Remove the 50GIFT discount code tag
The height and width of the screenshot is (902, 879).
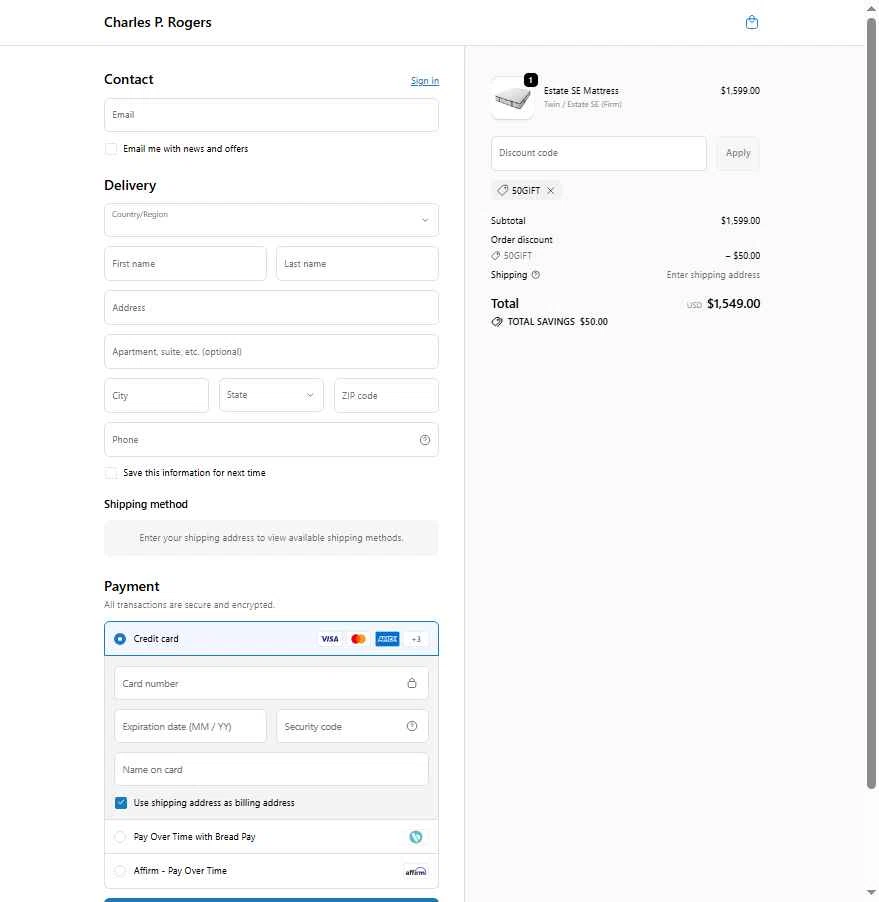coord(551,190)
